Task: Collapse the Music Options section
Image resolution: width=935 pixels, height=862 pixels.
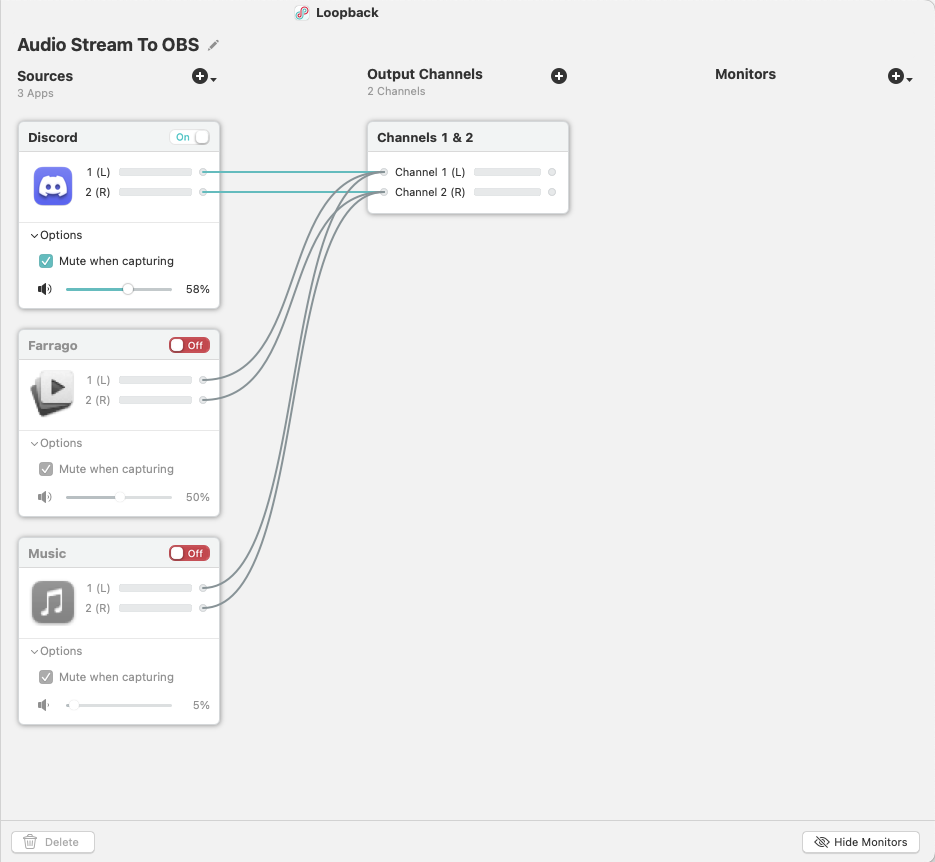Action: (34, 652)
